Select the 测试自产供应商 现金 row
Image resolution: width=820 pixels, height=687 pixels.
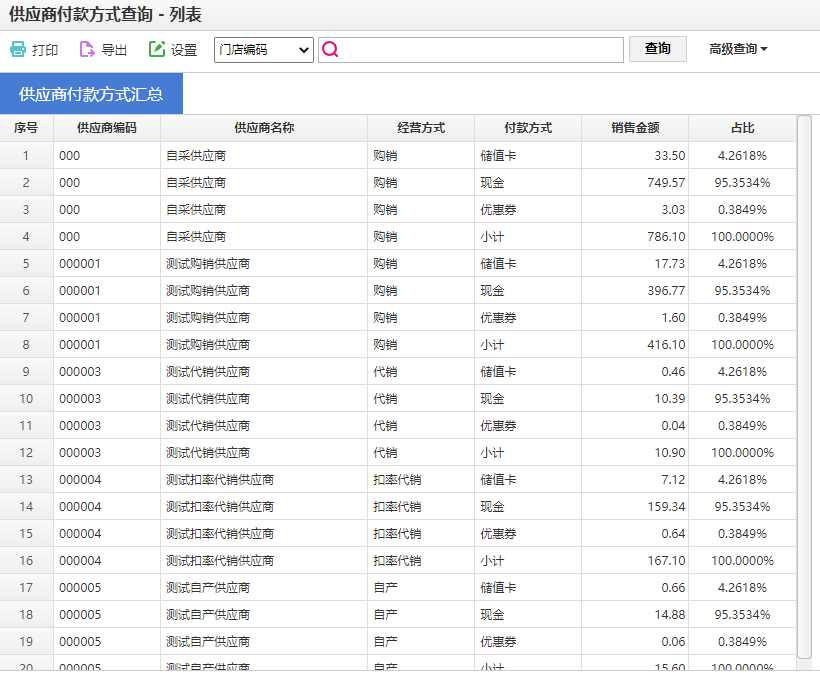click(300, 614)
